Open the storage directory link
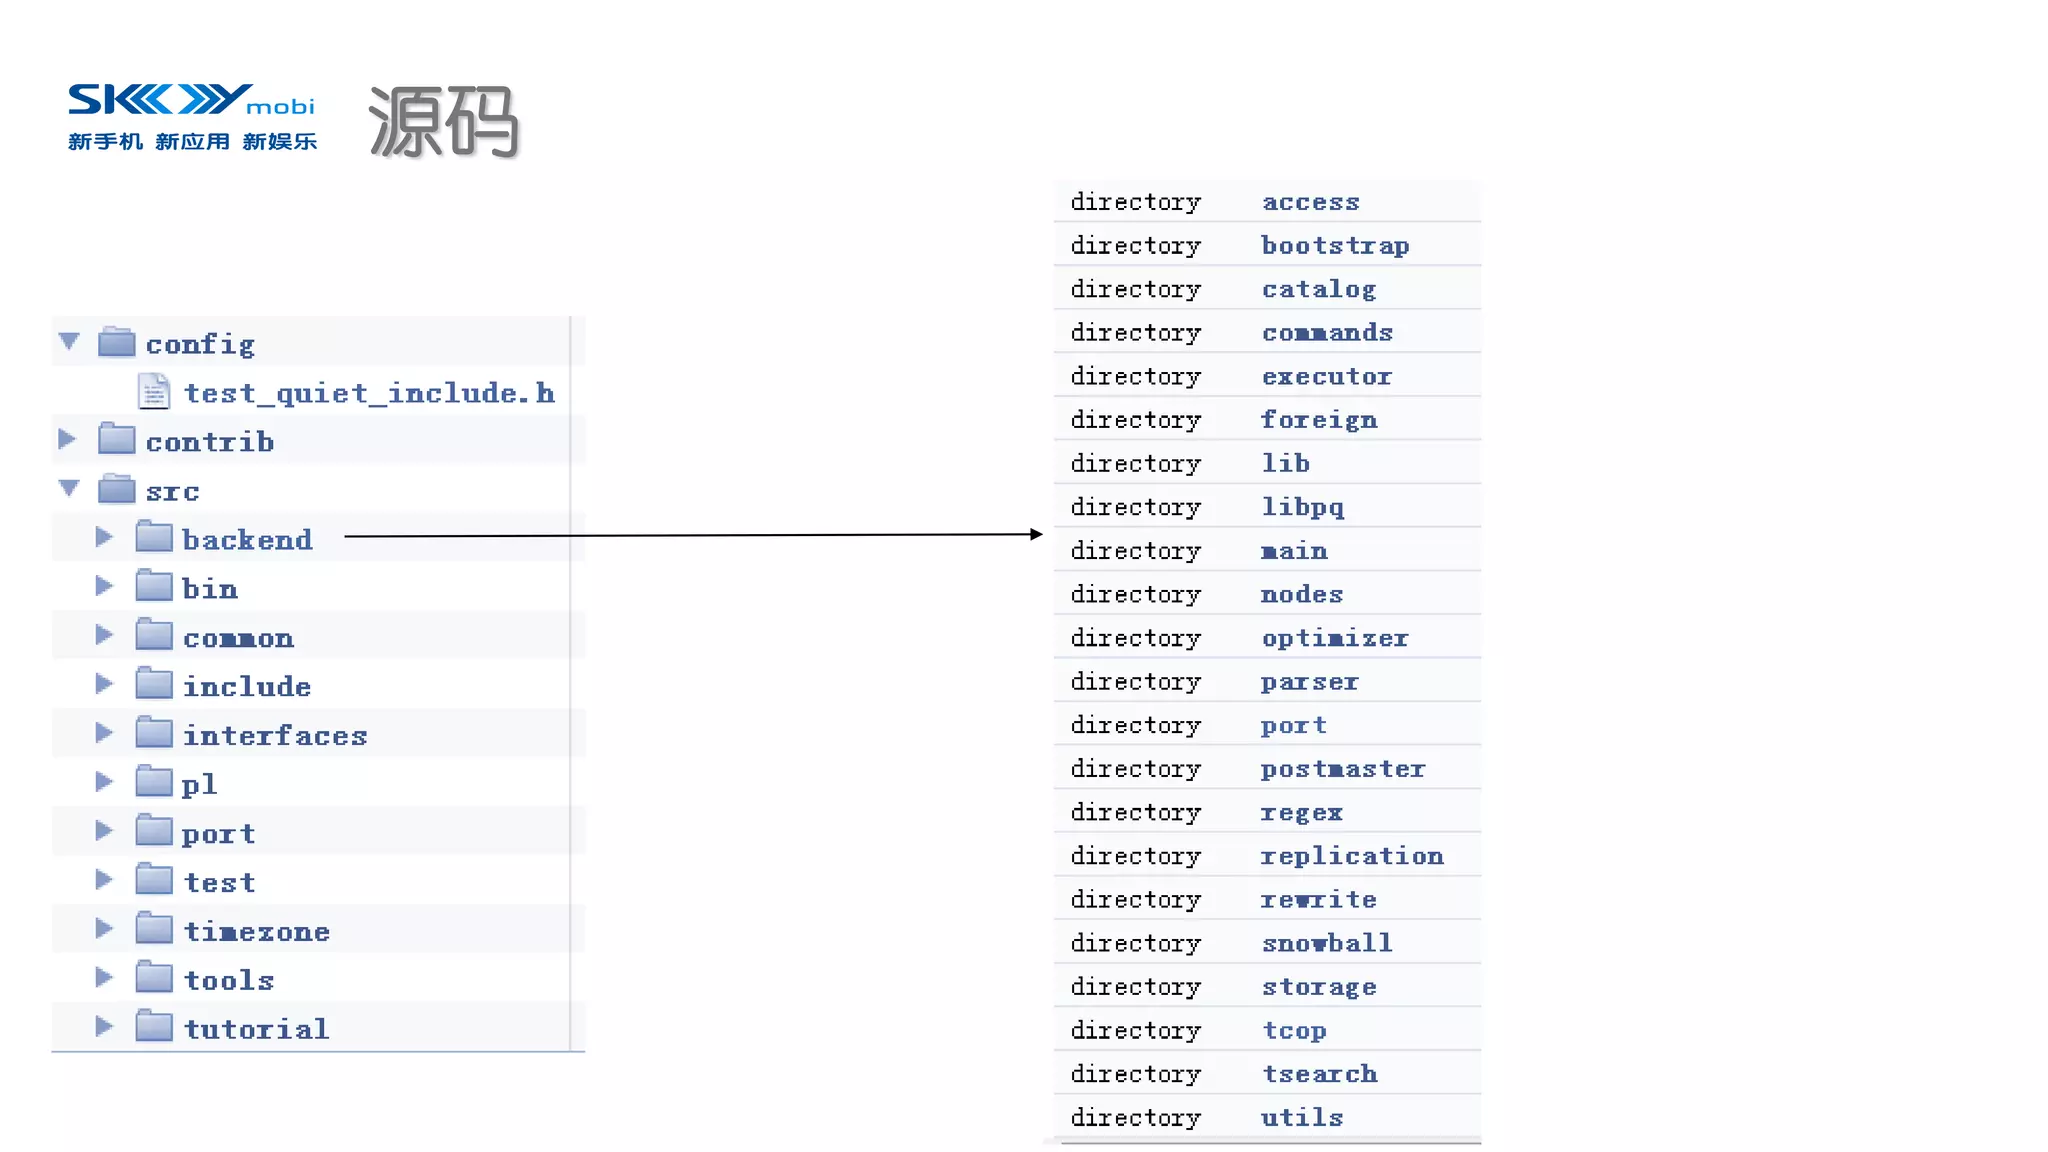This screenshot has height=1152, width=2048. 1318,987
